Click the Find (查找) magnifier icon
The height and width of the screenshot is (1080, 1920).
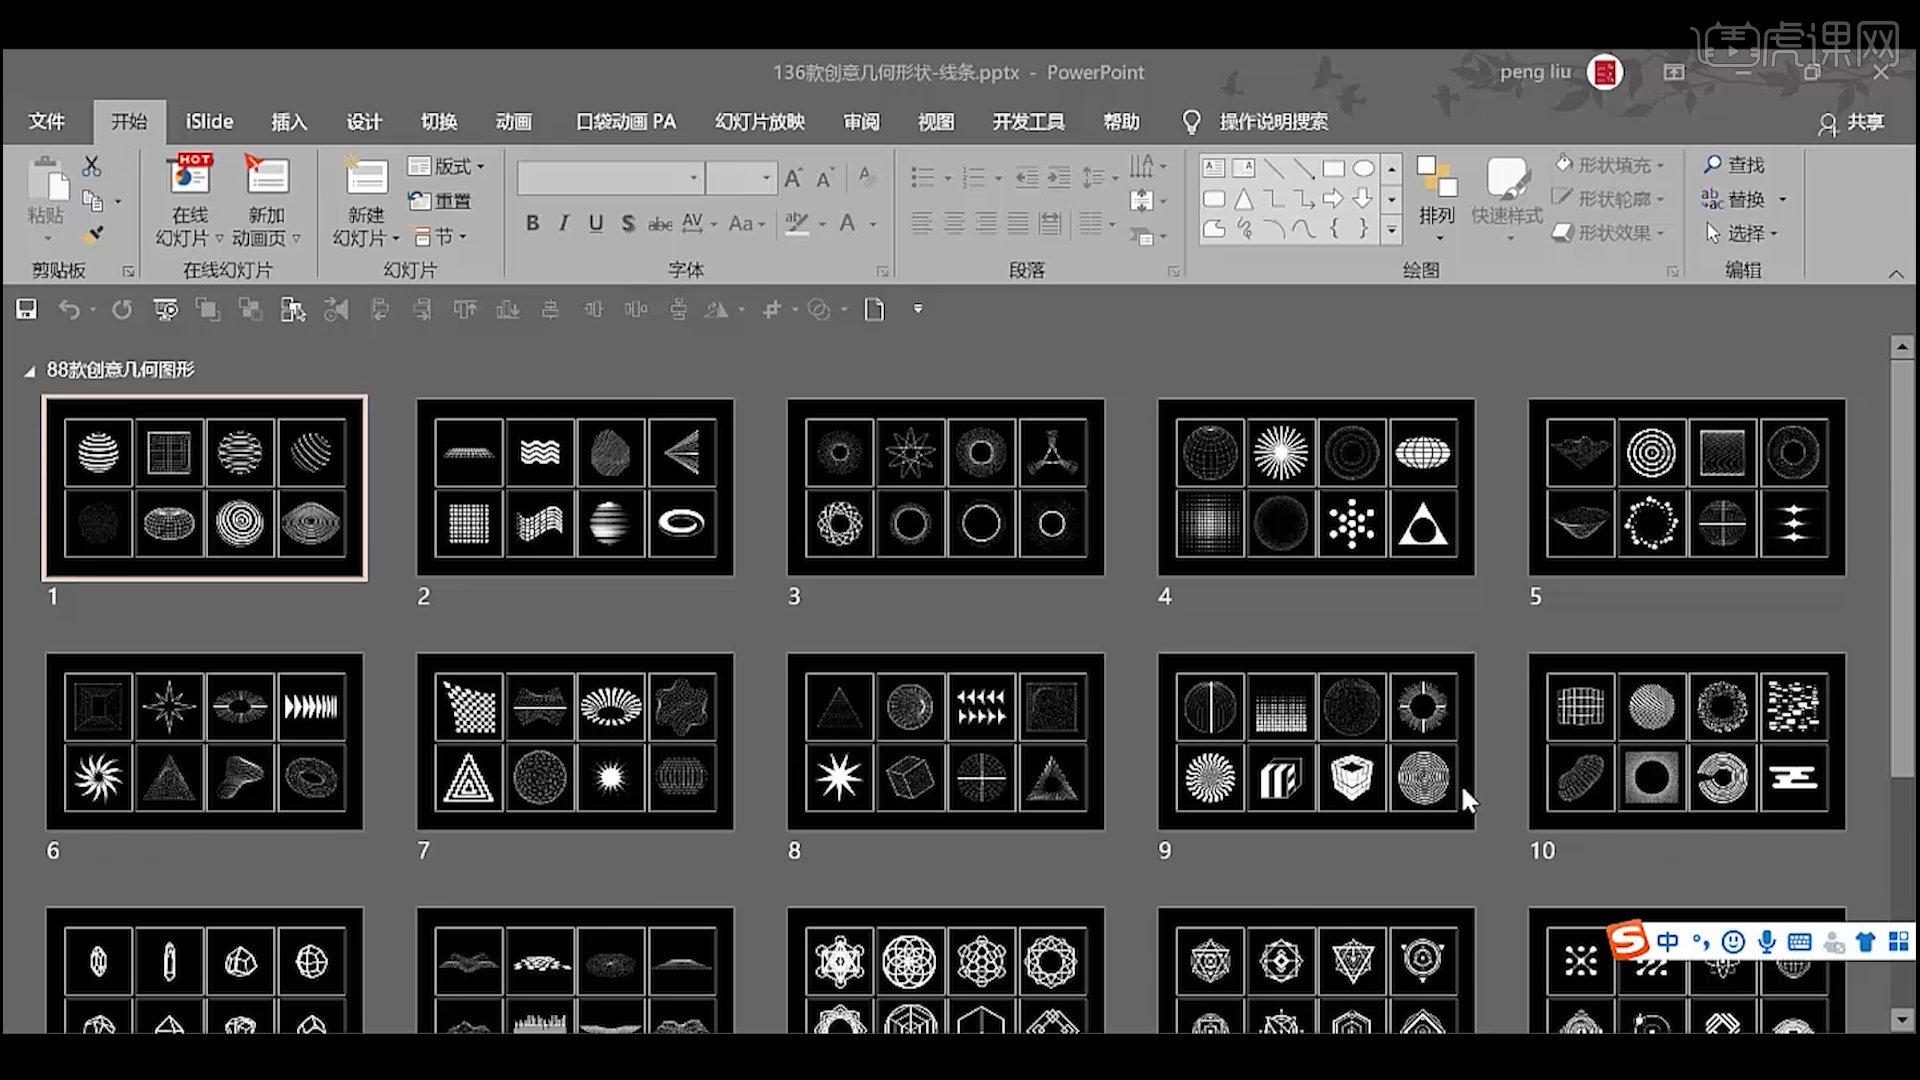pos(1713,164)
